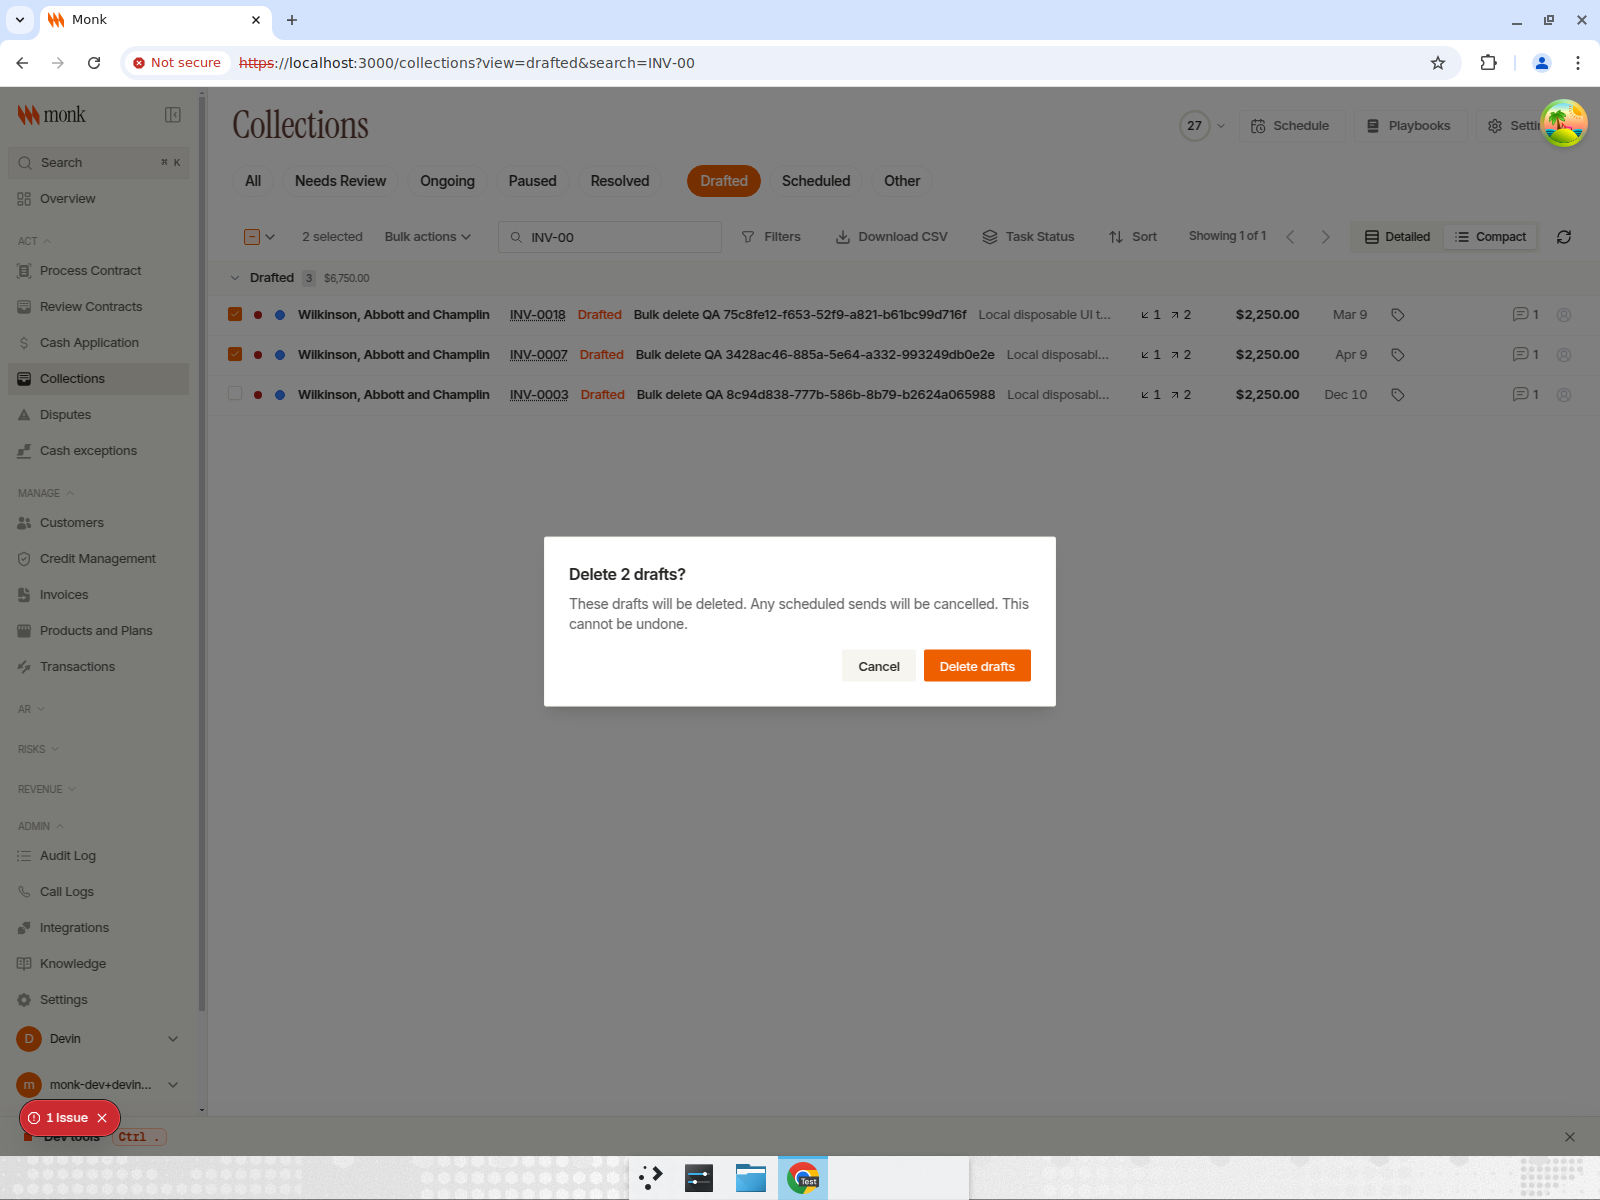This screenshot has width=1600, height=1200.
Task: Open tag icon on INV-0018 row
Action: pyautogui.click(x=1398, y=315)
